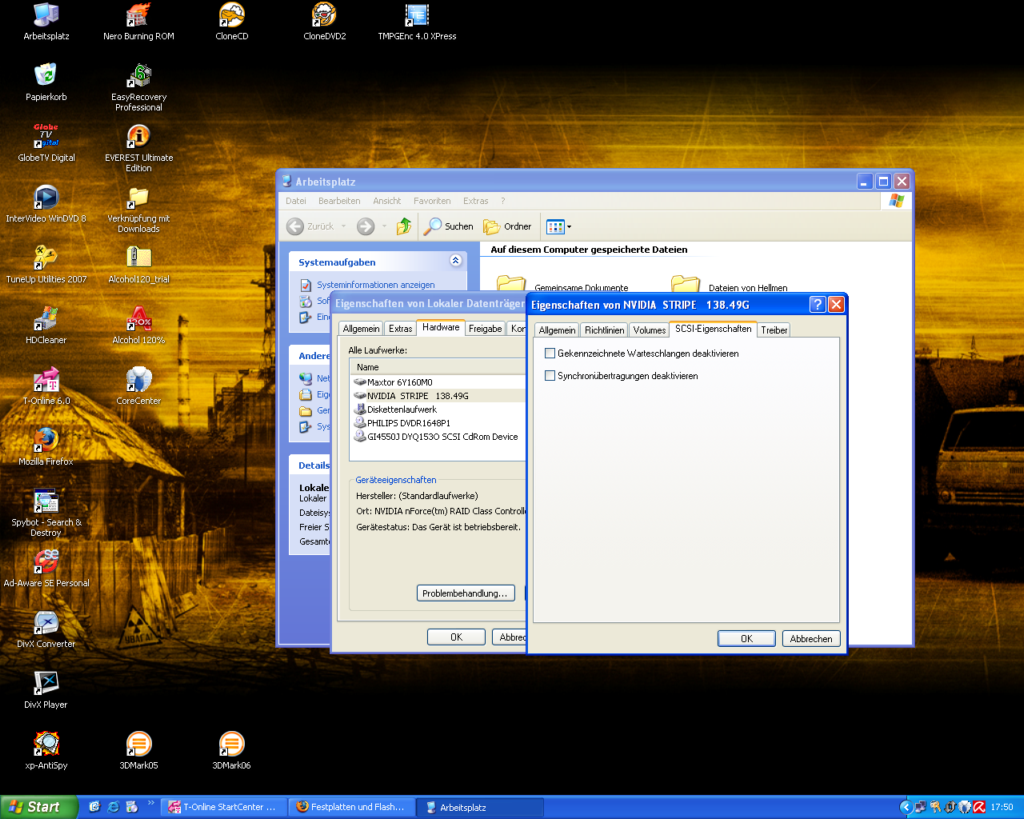The width and height of the screenshot is (1024, 819).
Task: Select PHILIPS DVDR1648P1 in drive list
Action: (439, 423)
